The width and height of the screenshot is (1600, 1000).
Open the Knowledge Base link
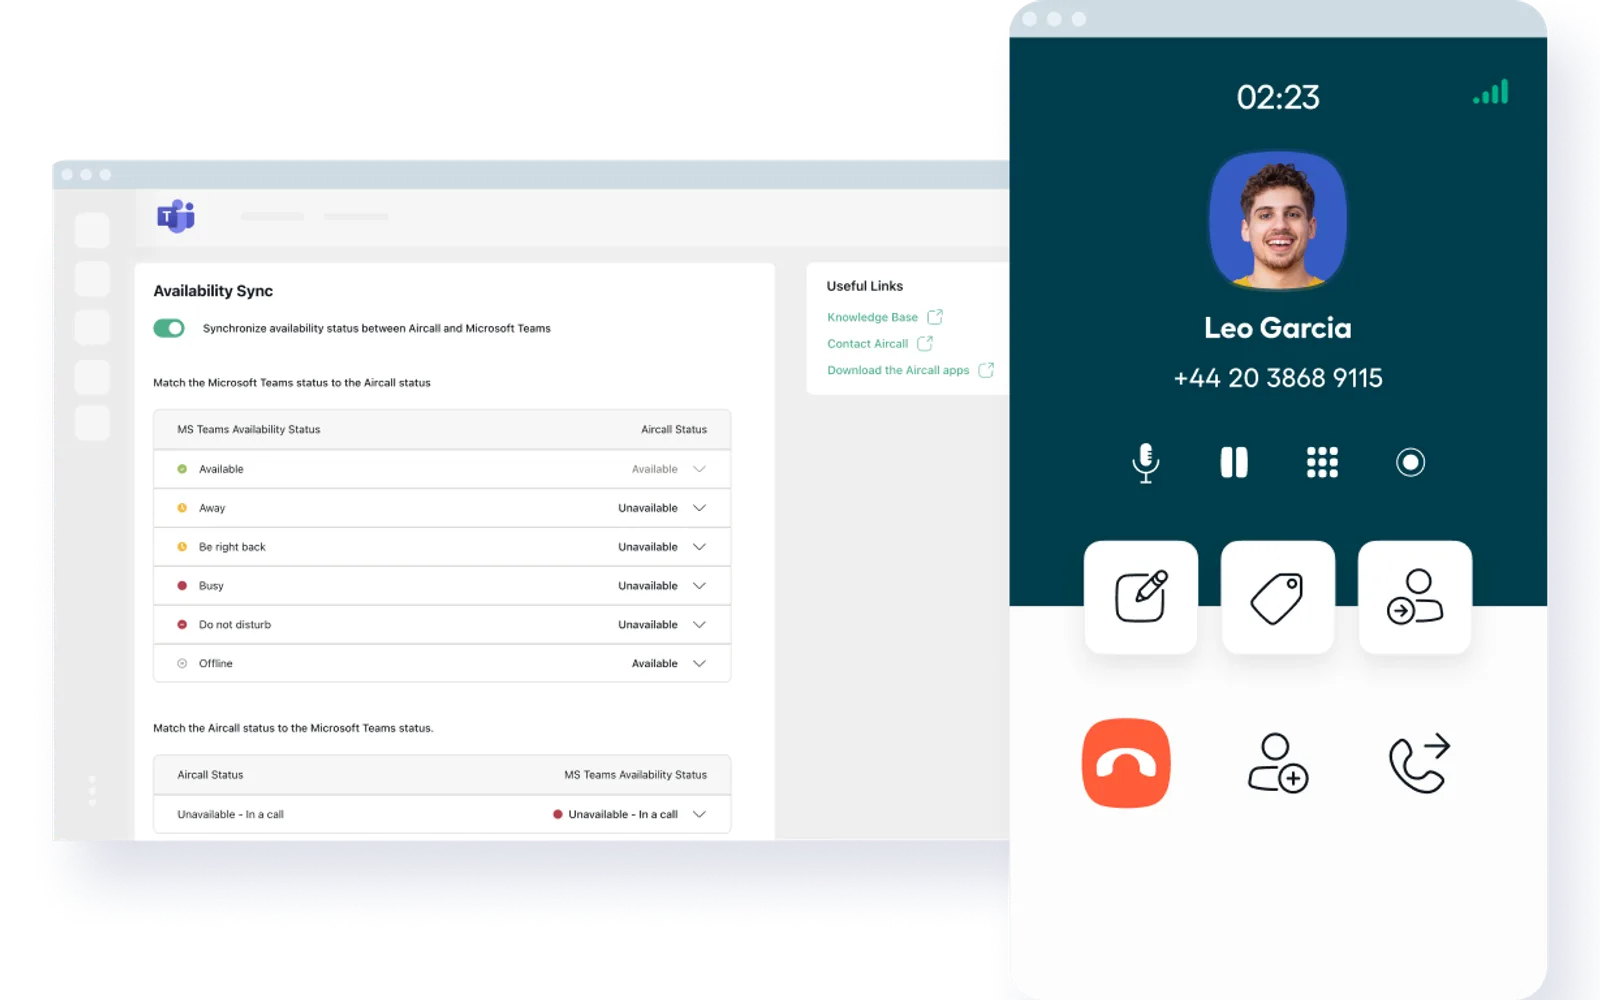coord(872,317)
